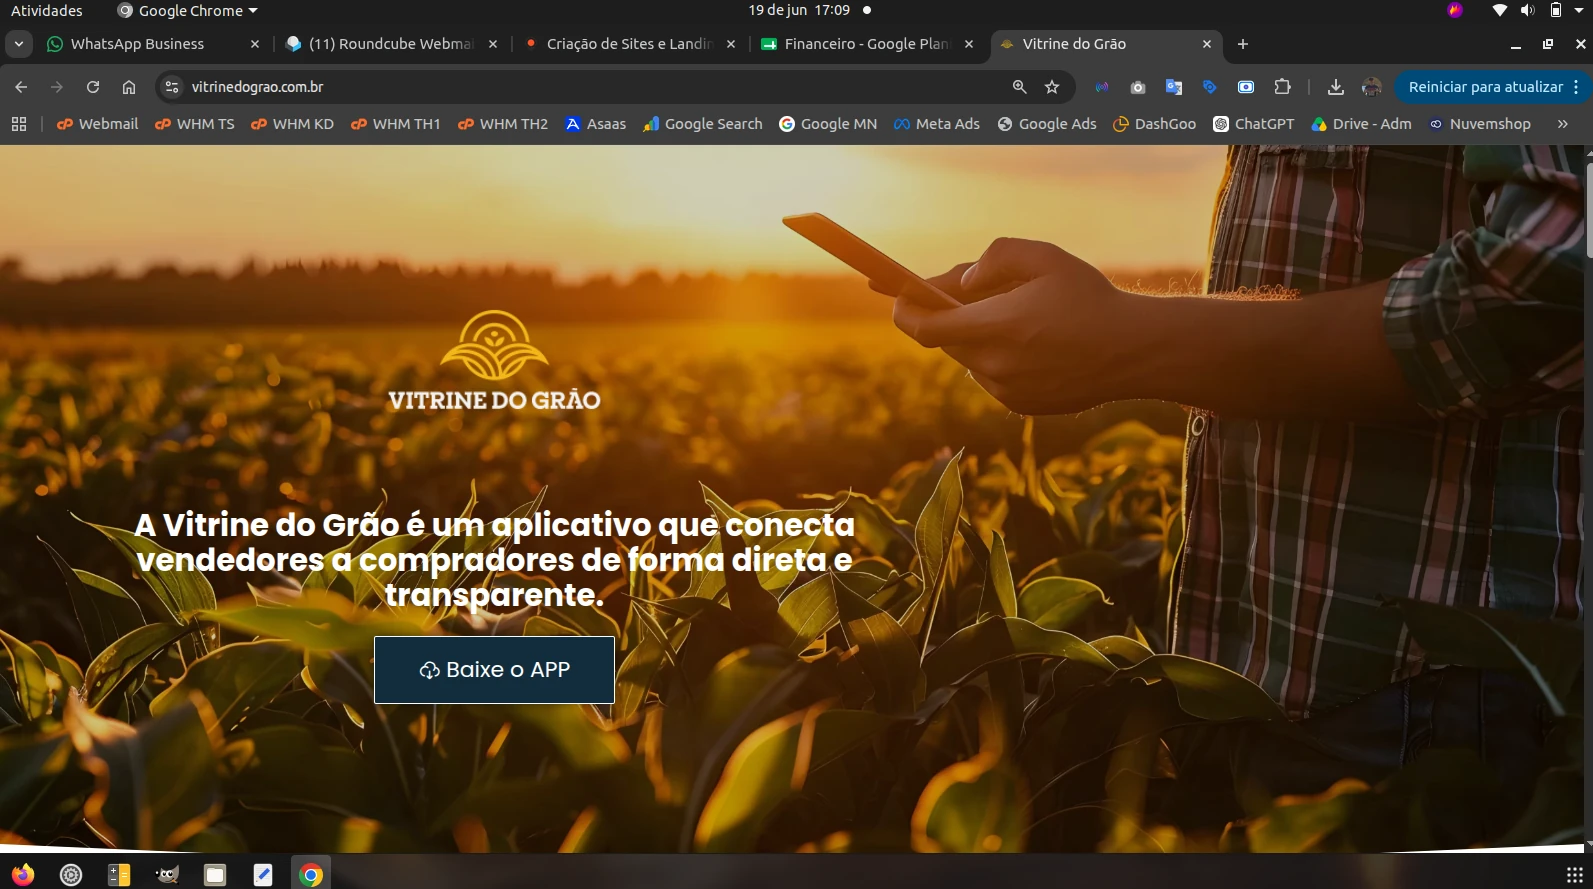The width and height of the screenshot is (1593, 889).
Task: Open the Chrome profile avatar
Action: click(x=1372, y=87)
